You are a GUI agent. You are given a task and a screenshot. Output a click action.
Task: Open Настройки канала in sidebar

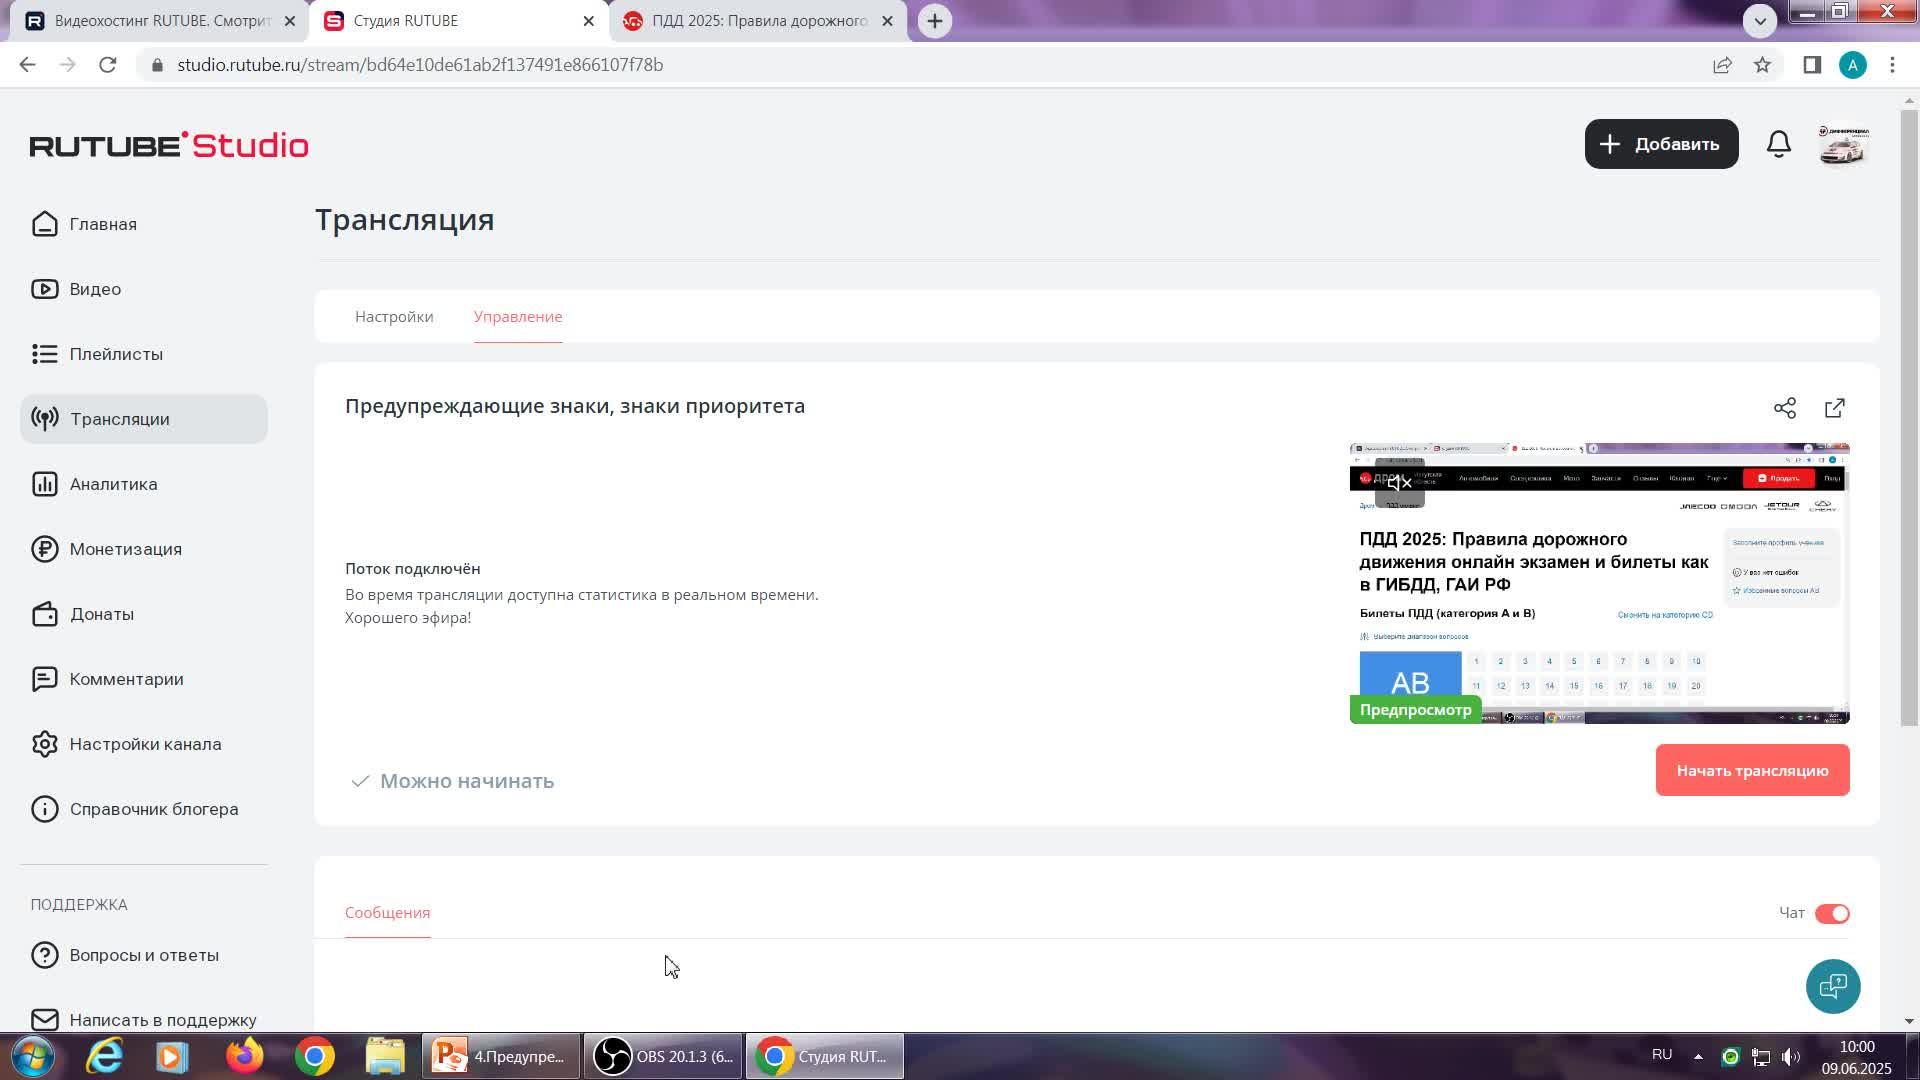click(x=145, y=744)
